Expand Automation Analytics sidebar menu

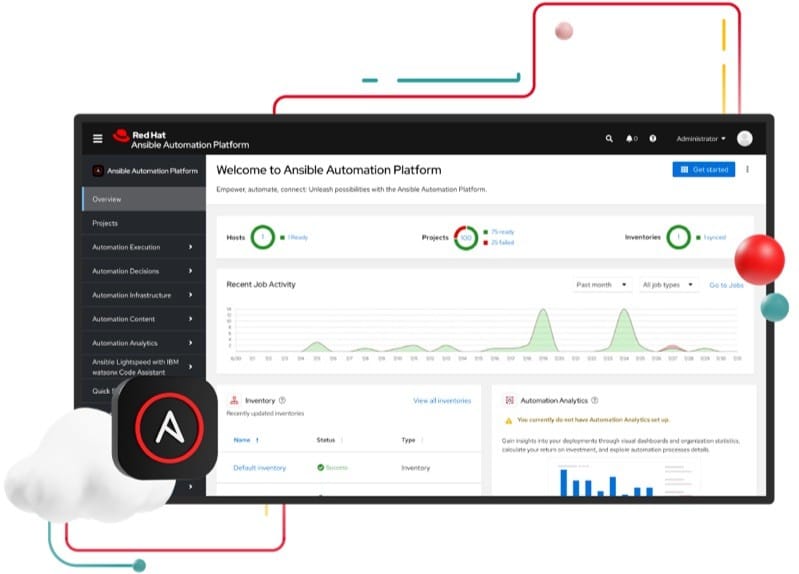pyautogui.click(x=143, y=343)
